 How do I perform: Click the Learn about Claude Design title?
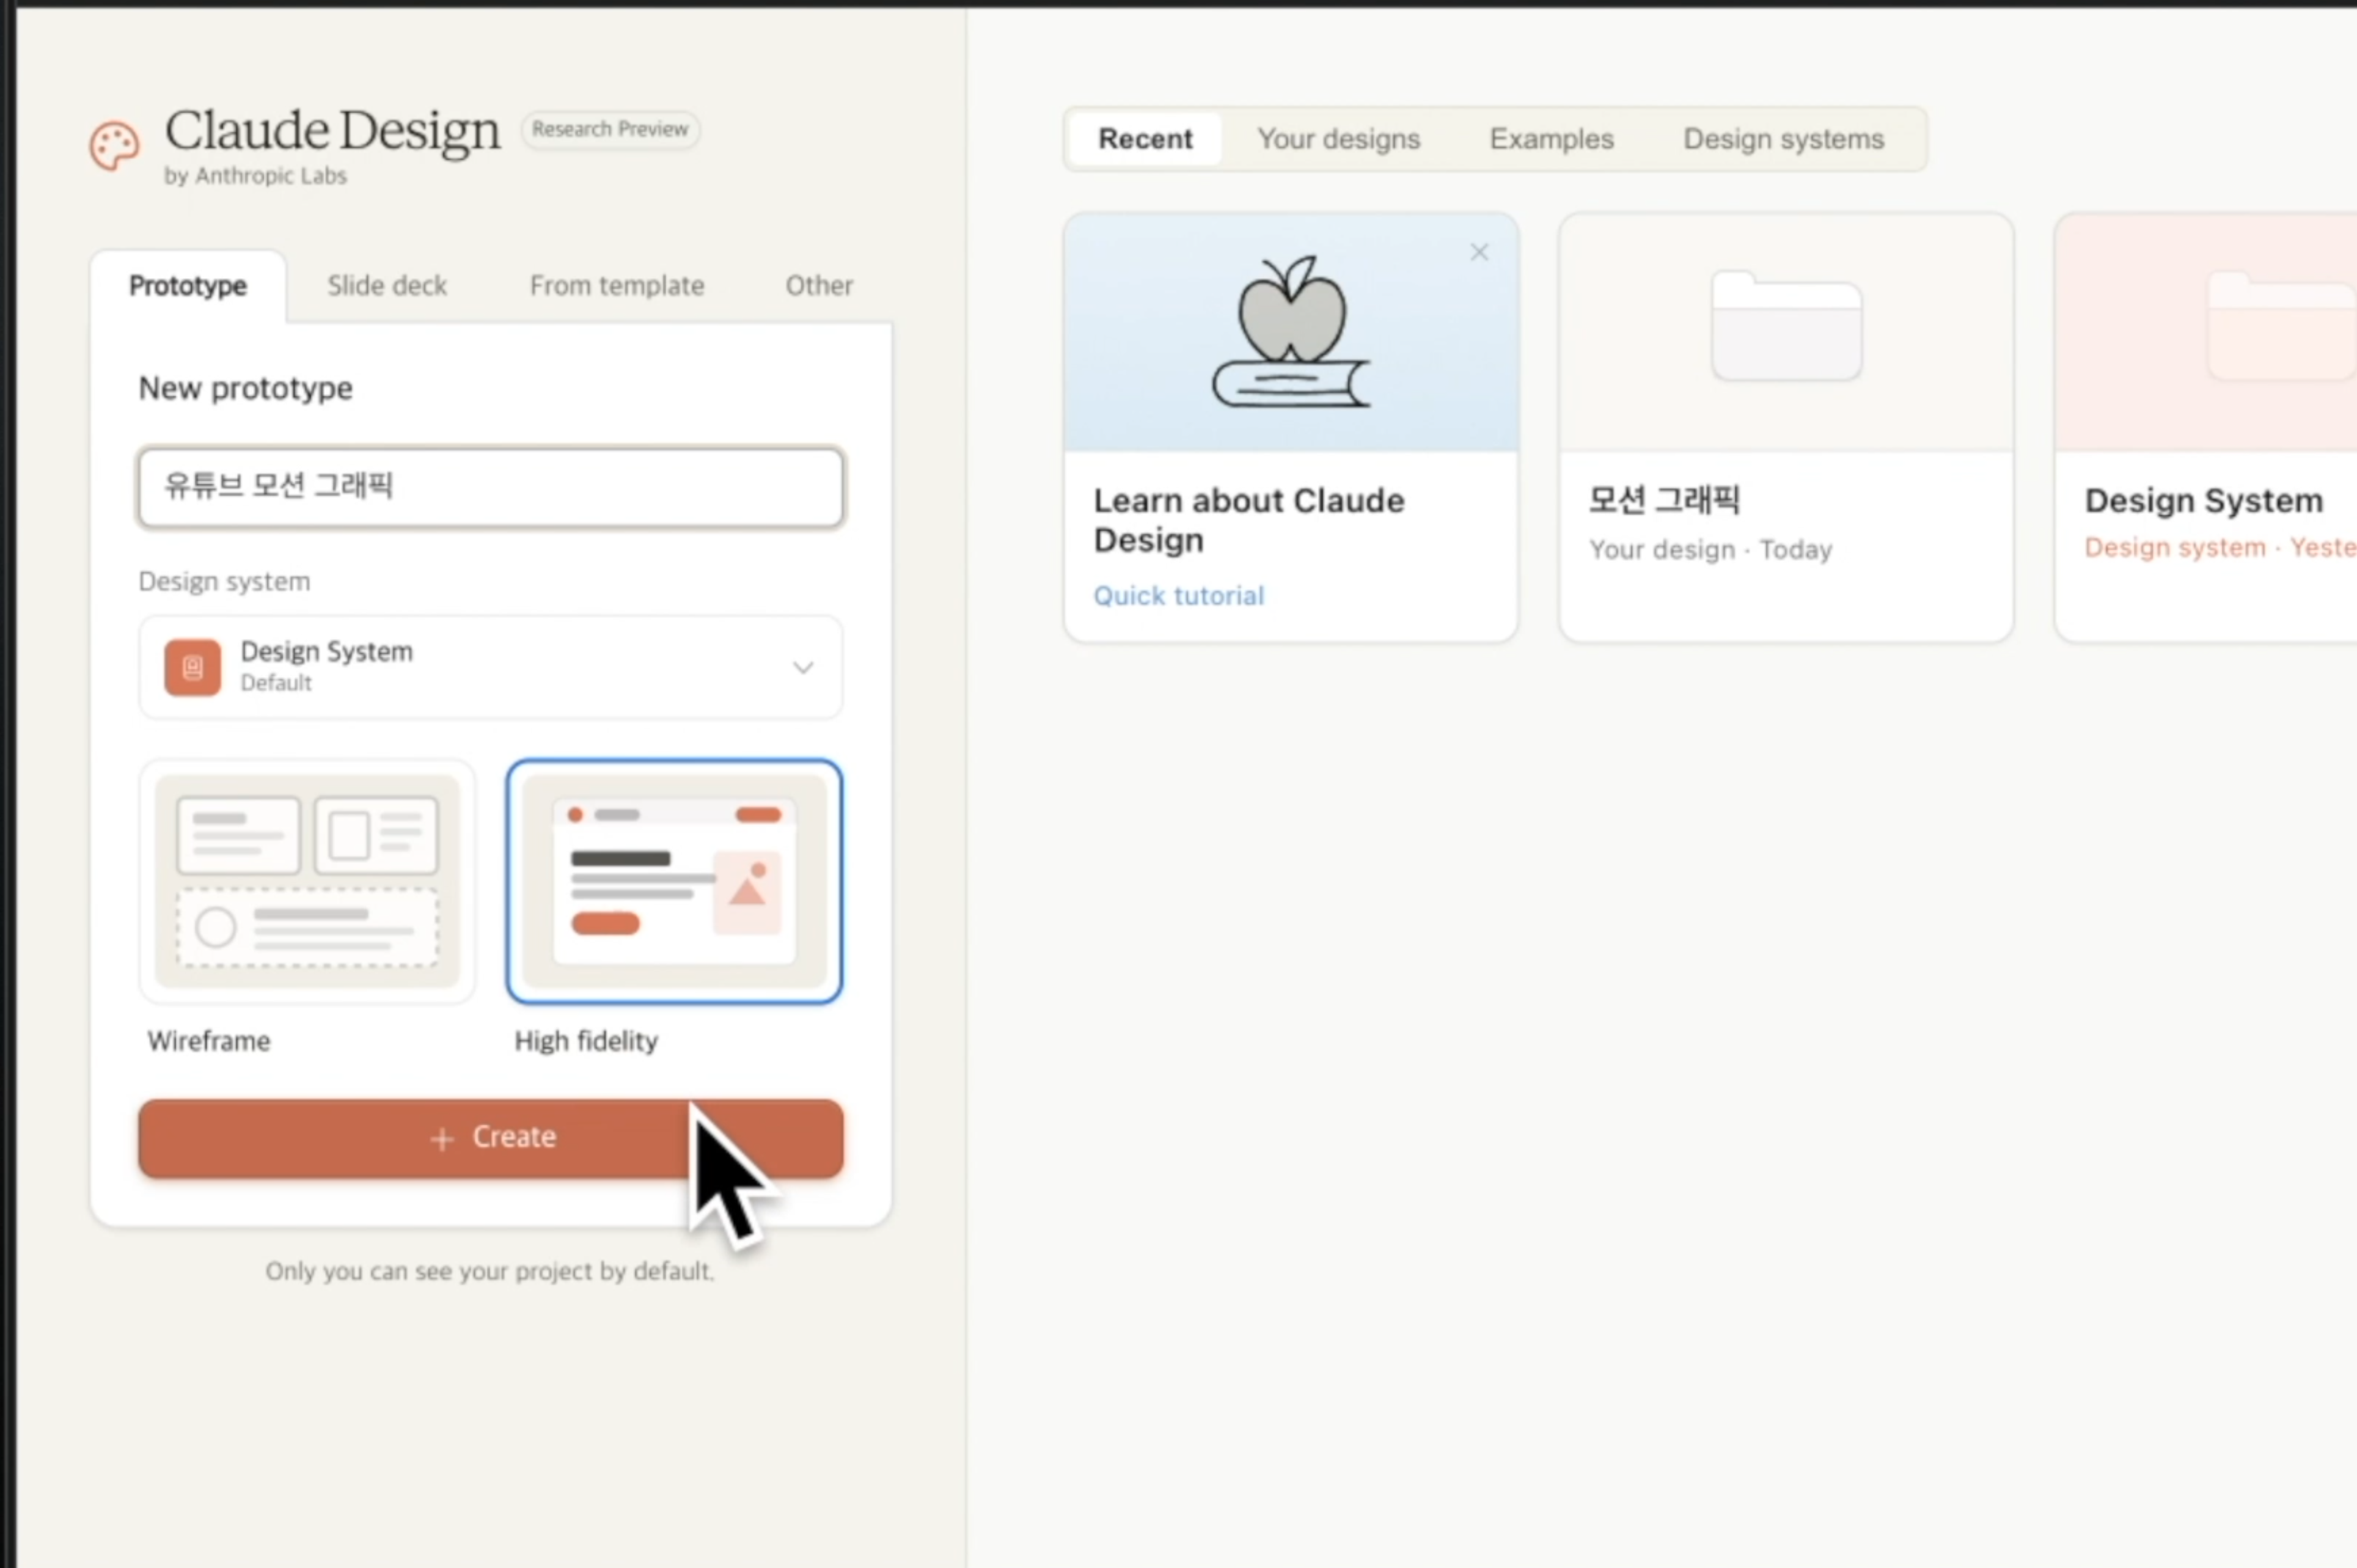pyautogui.click(x=1248, y=520)
